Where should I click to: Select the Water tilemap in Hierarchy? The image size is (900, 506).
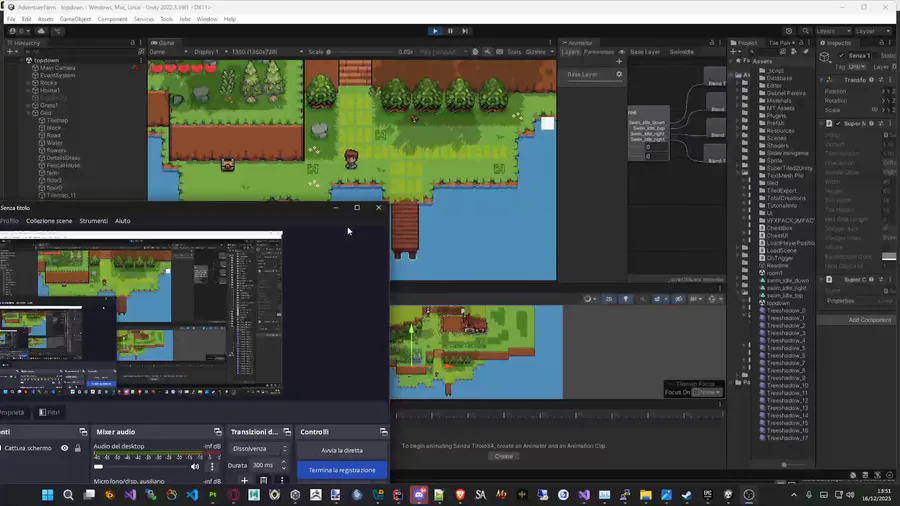coord(55,143)
